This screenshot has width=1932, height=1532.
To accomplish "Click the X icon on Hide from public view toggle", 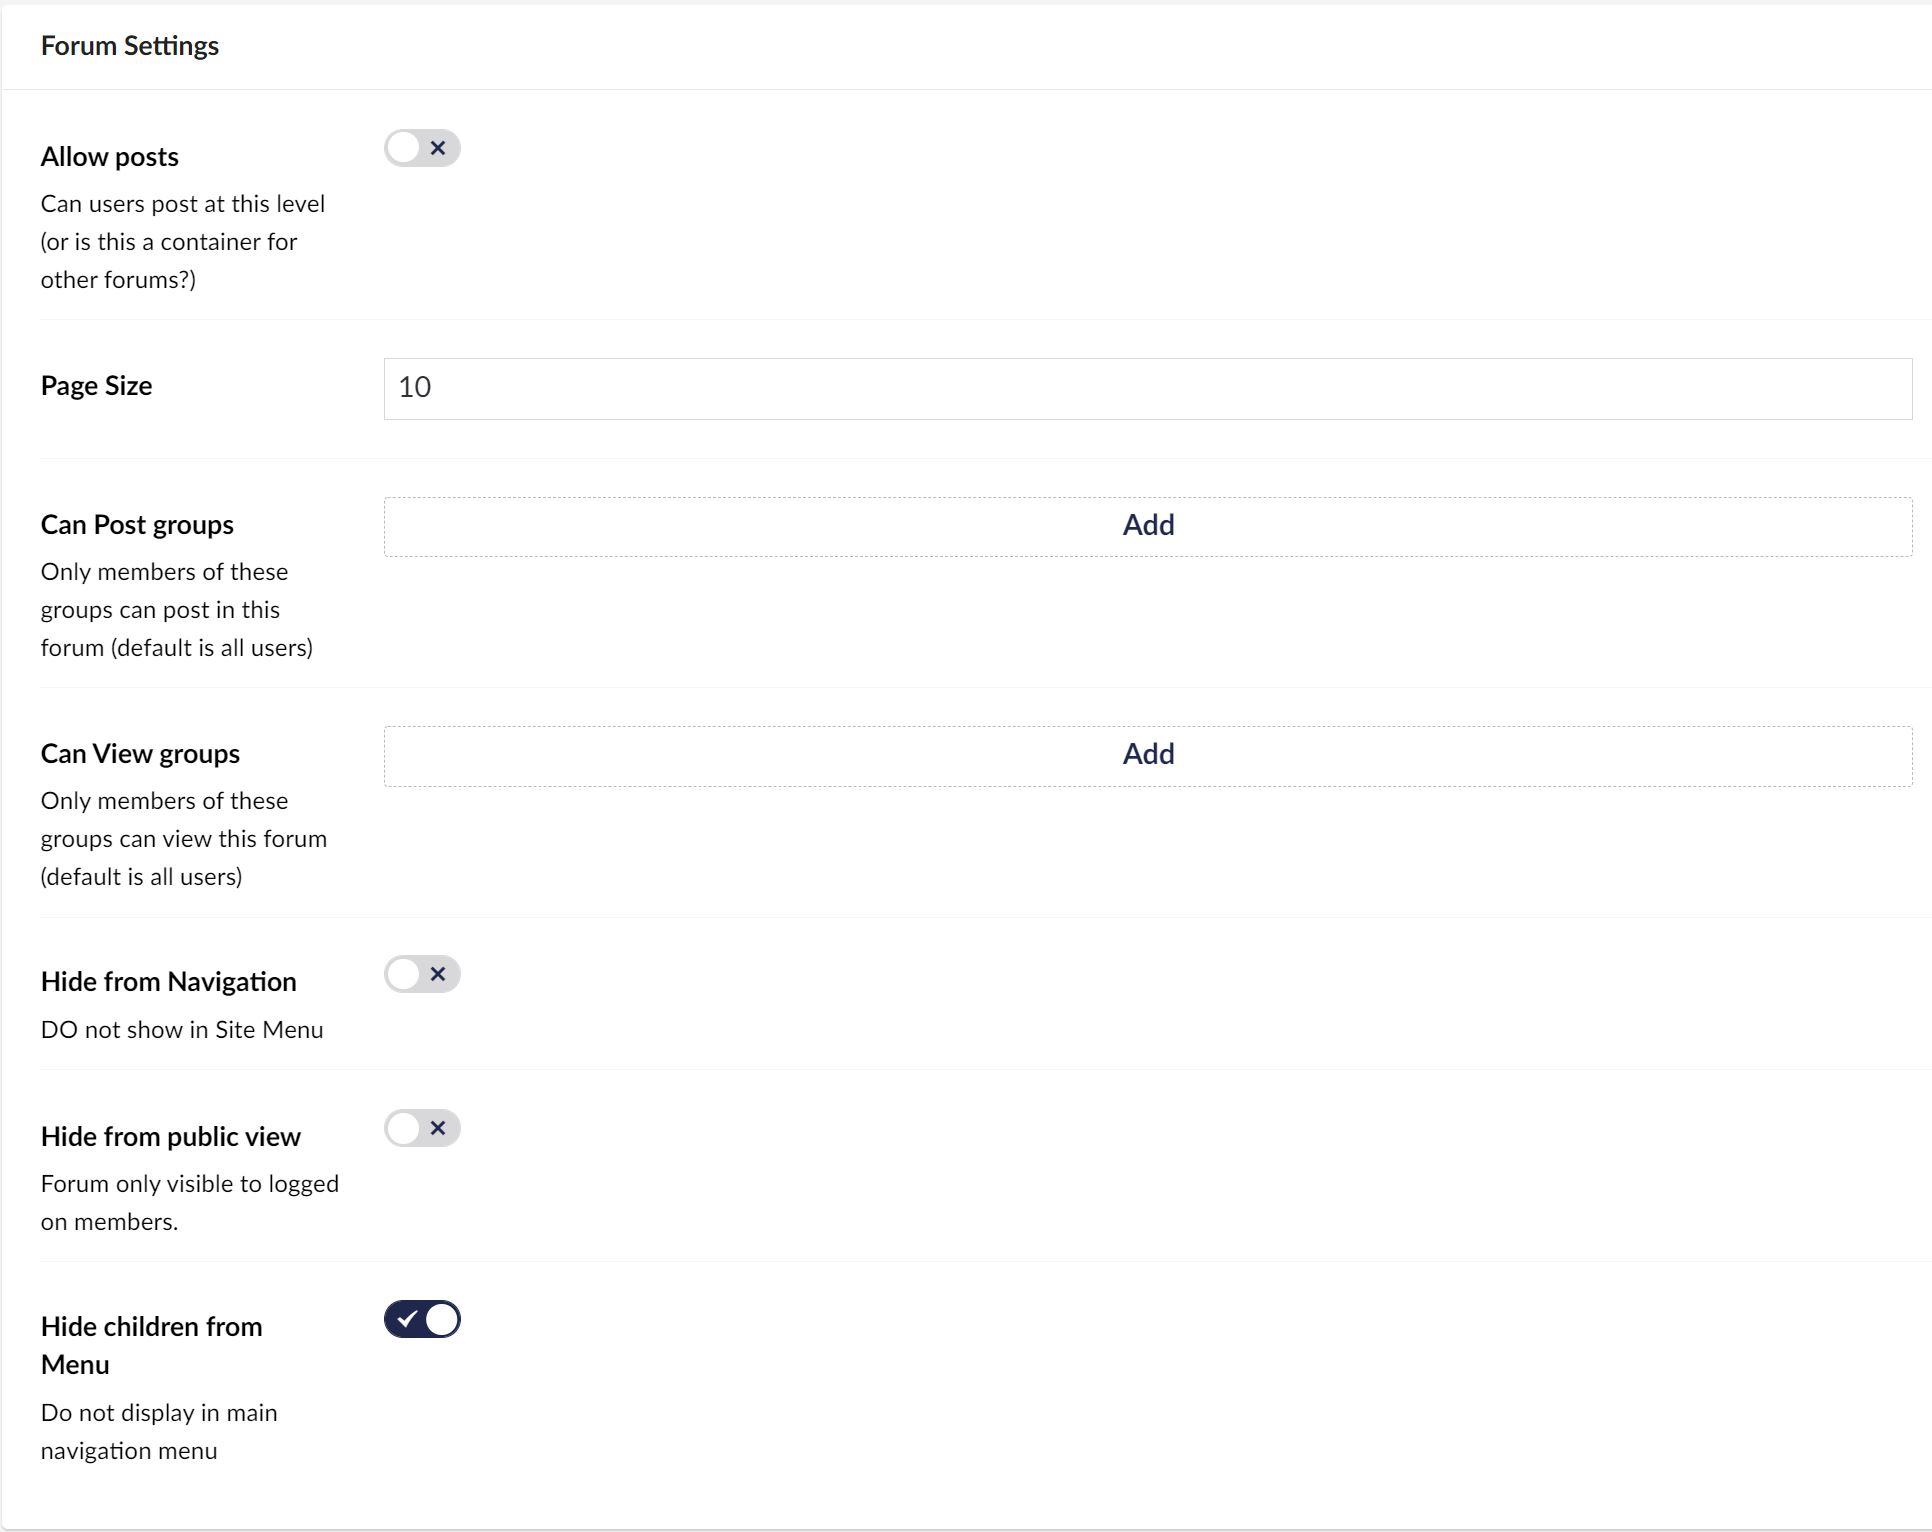I will tap(437, 1129).
